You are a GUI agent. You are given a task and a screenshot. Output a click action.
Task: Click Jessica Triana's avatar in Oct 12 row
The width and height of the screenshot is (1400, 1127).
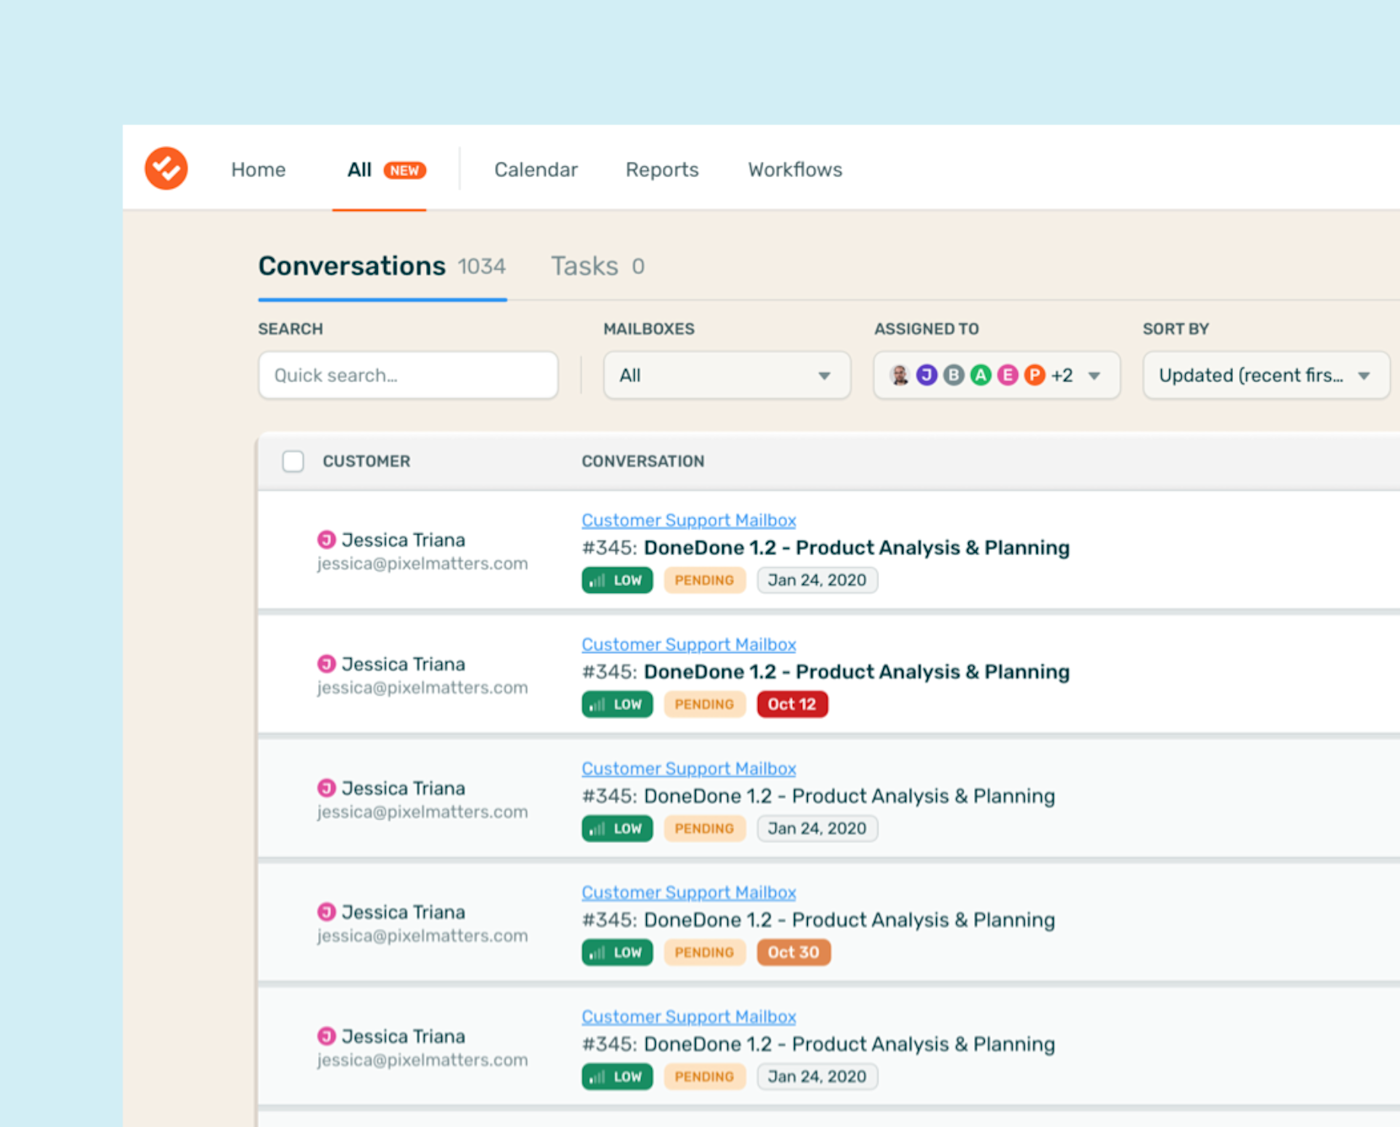(x=326, y=664)
